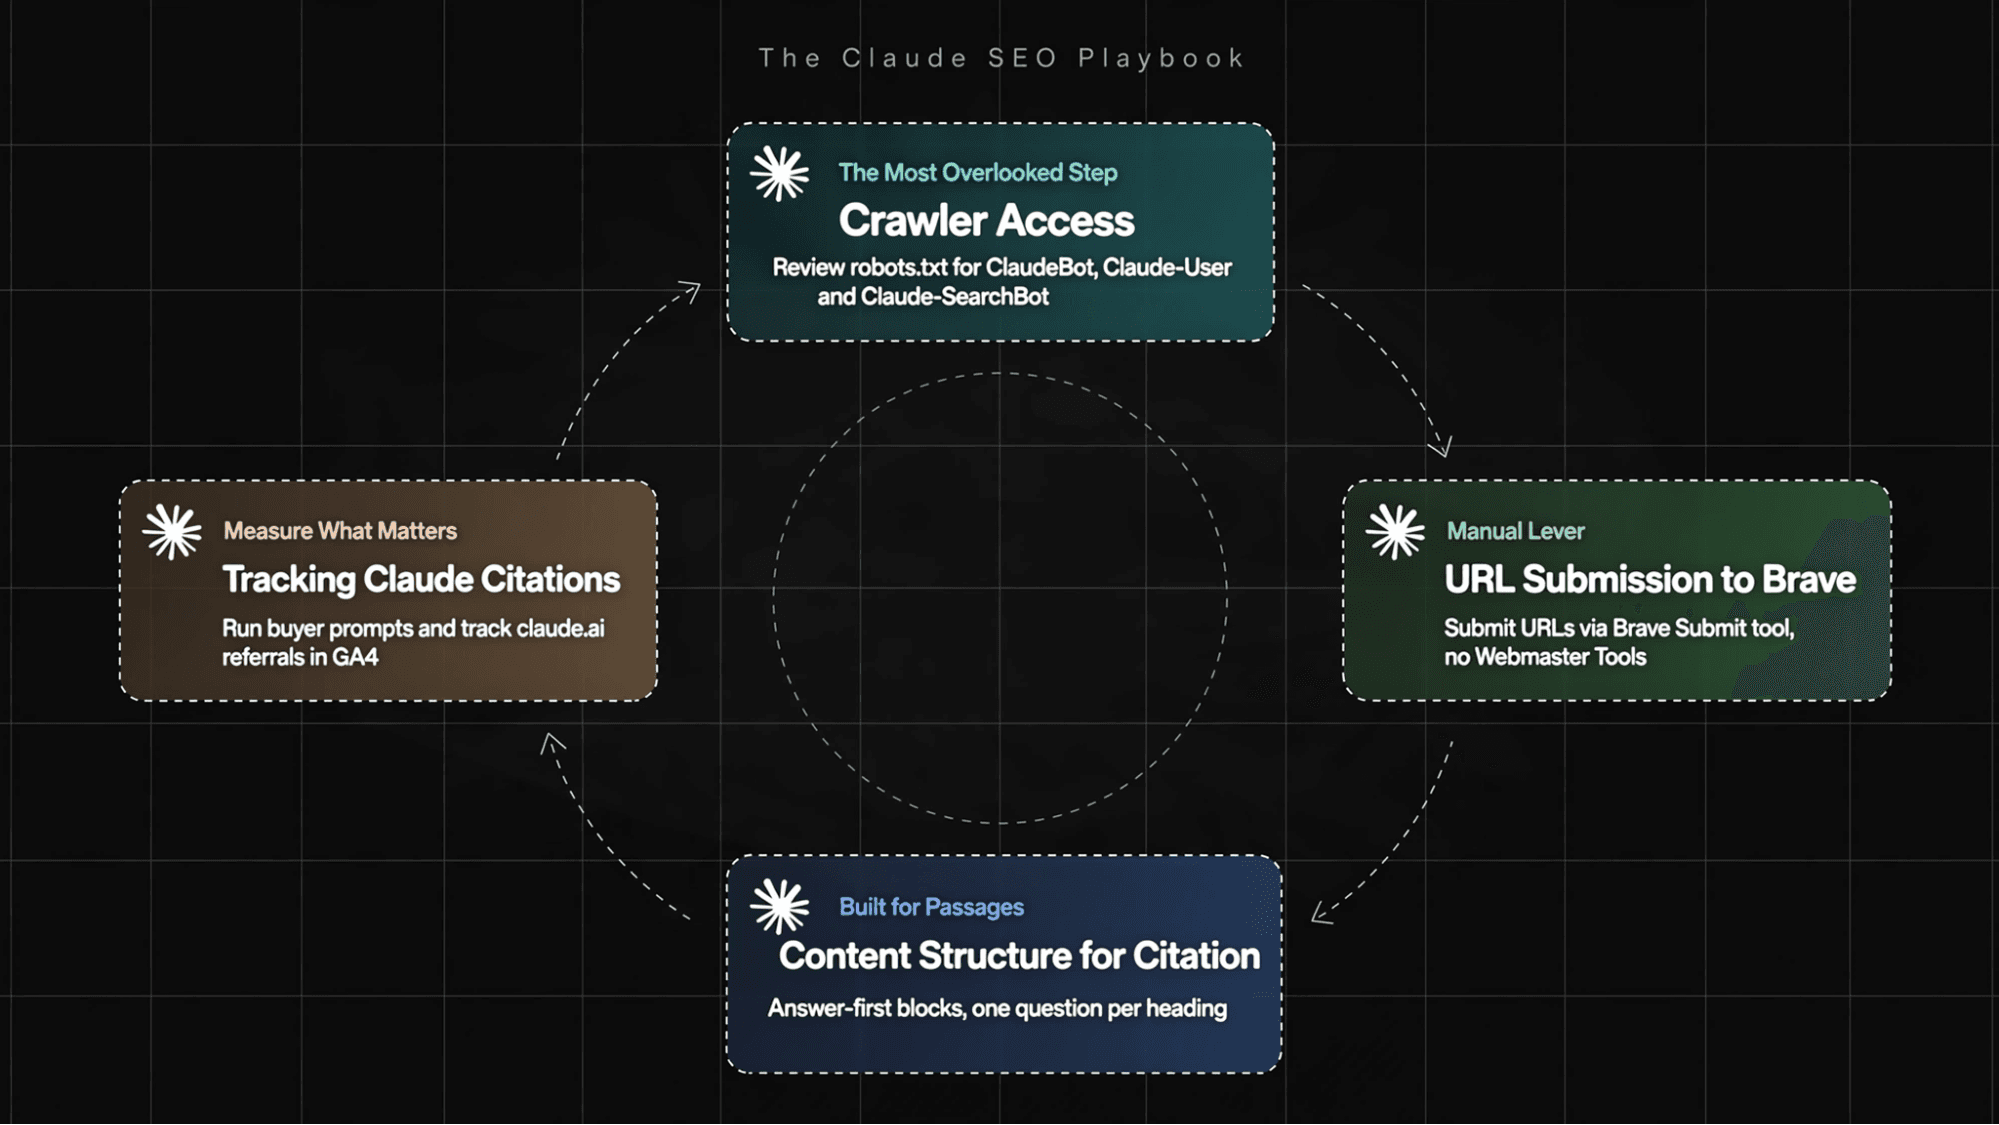Click the 'Built for Passages' label
This screenshot has width=1999, height=1125.
click(931, 907)
